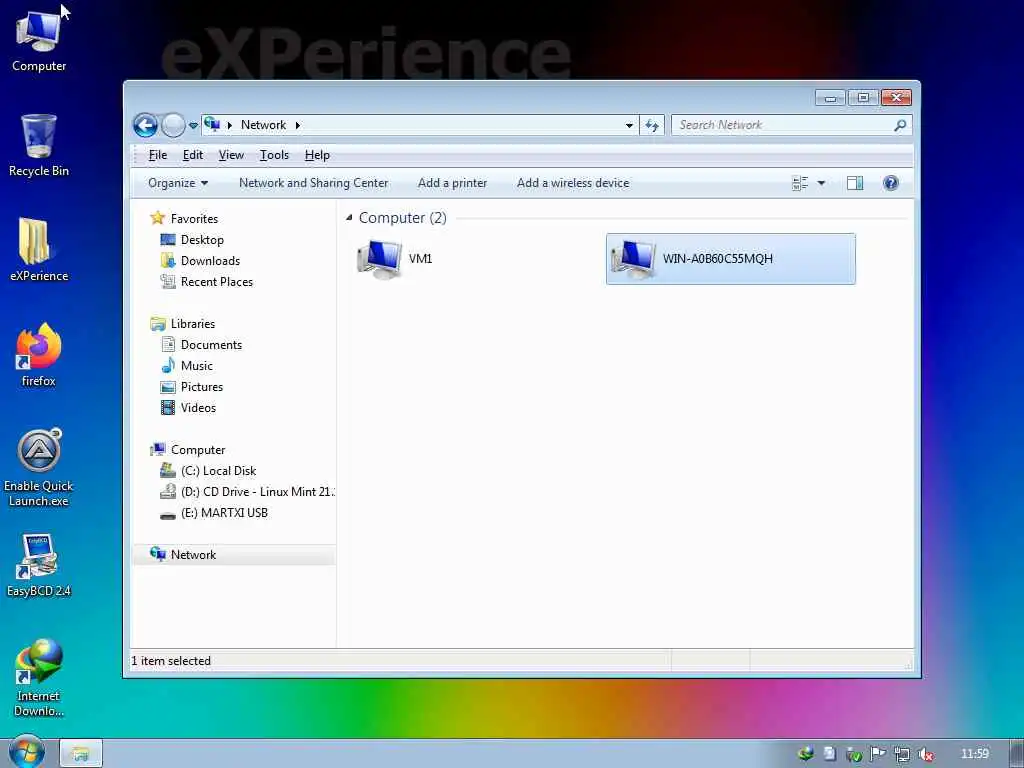
Task: Select Libraries in navigation pane
Action: point(193,324)
